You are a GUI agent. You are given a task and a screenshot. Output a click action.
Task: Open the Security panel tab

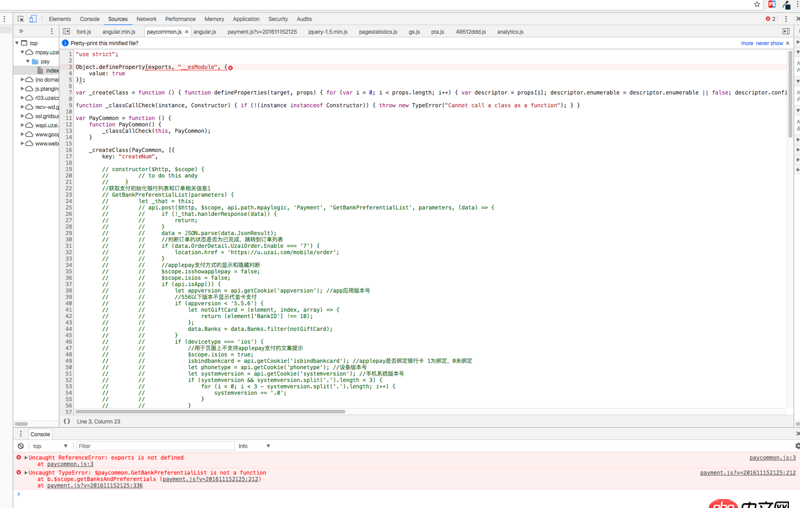pyautogui.click(x=278, y=19)
